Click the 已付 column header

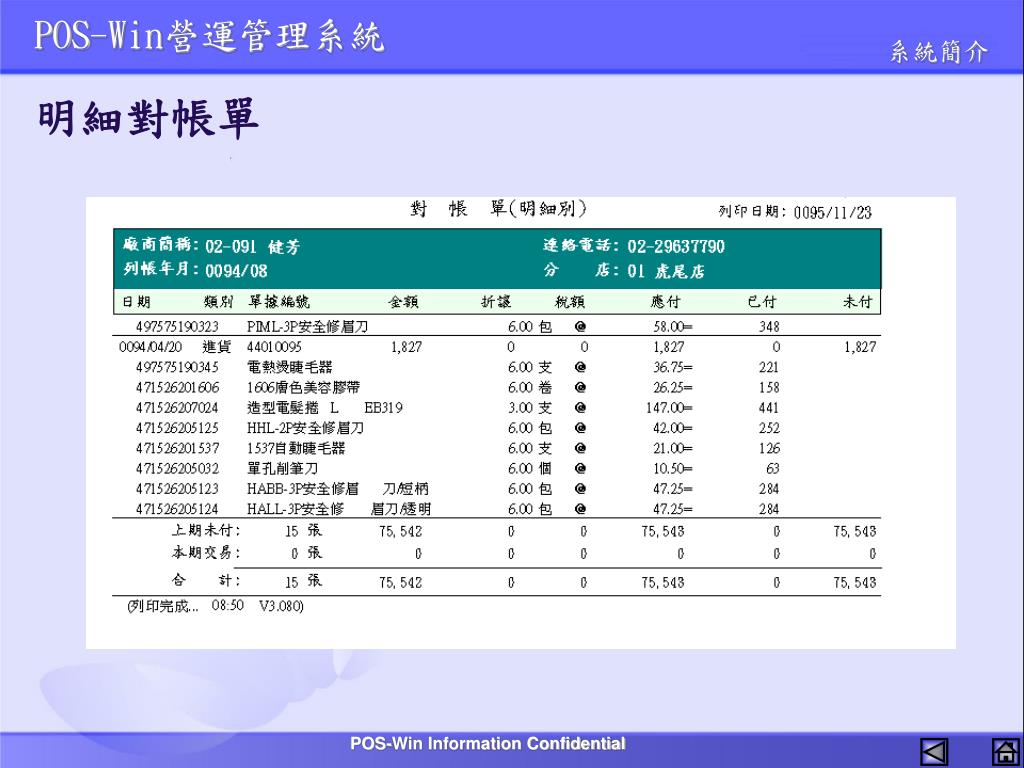tap(761, 302)
